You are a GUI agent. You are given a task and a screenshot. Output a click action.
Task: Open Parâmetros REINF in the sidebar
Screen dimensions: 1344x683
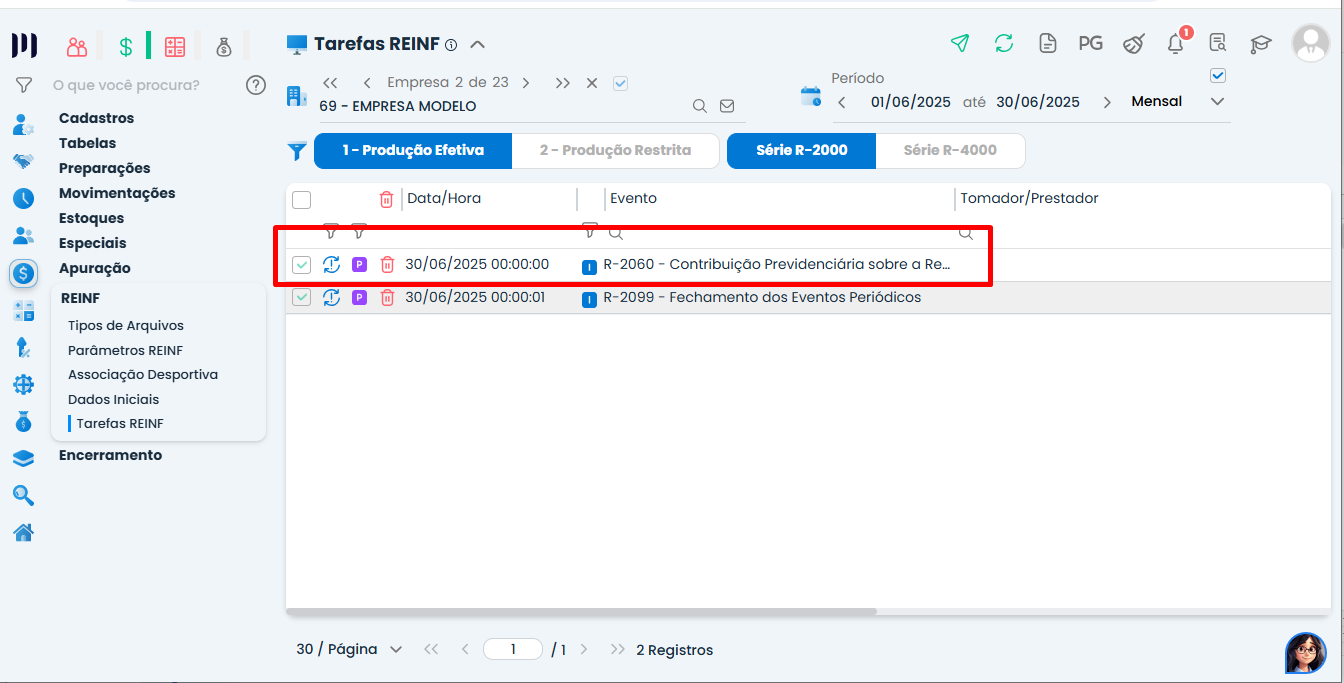[125, 350]
